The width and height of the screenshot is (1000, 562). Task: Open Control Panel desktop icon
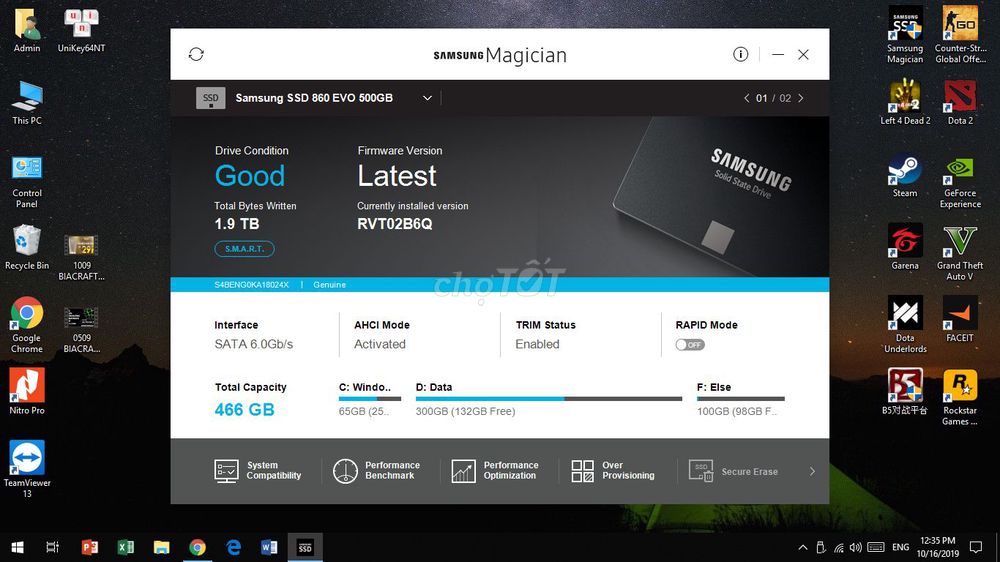(27, 181)
